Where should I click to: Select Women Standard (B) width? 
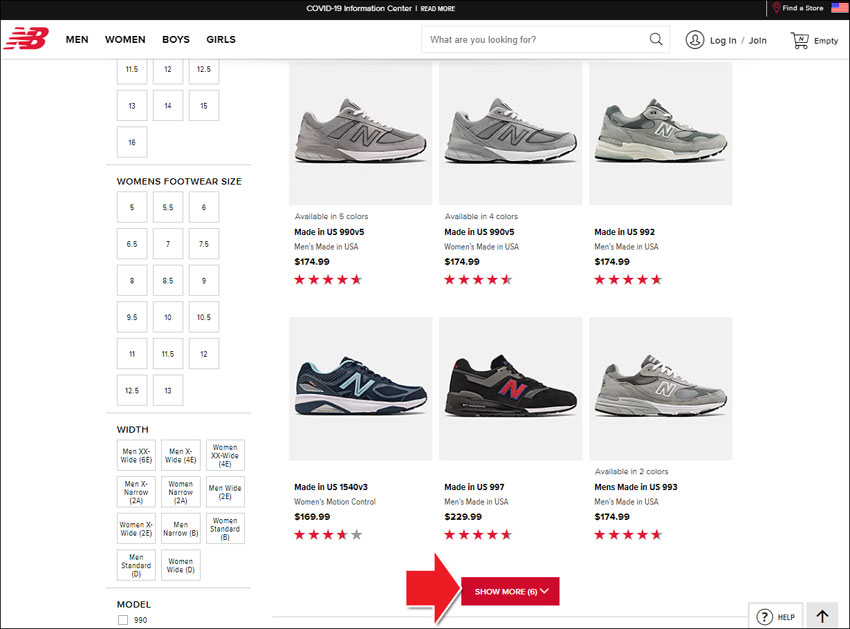point(225,528)
